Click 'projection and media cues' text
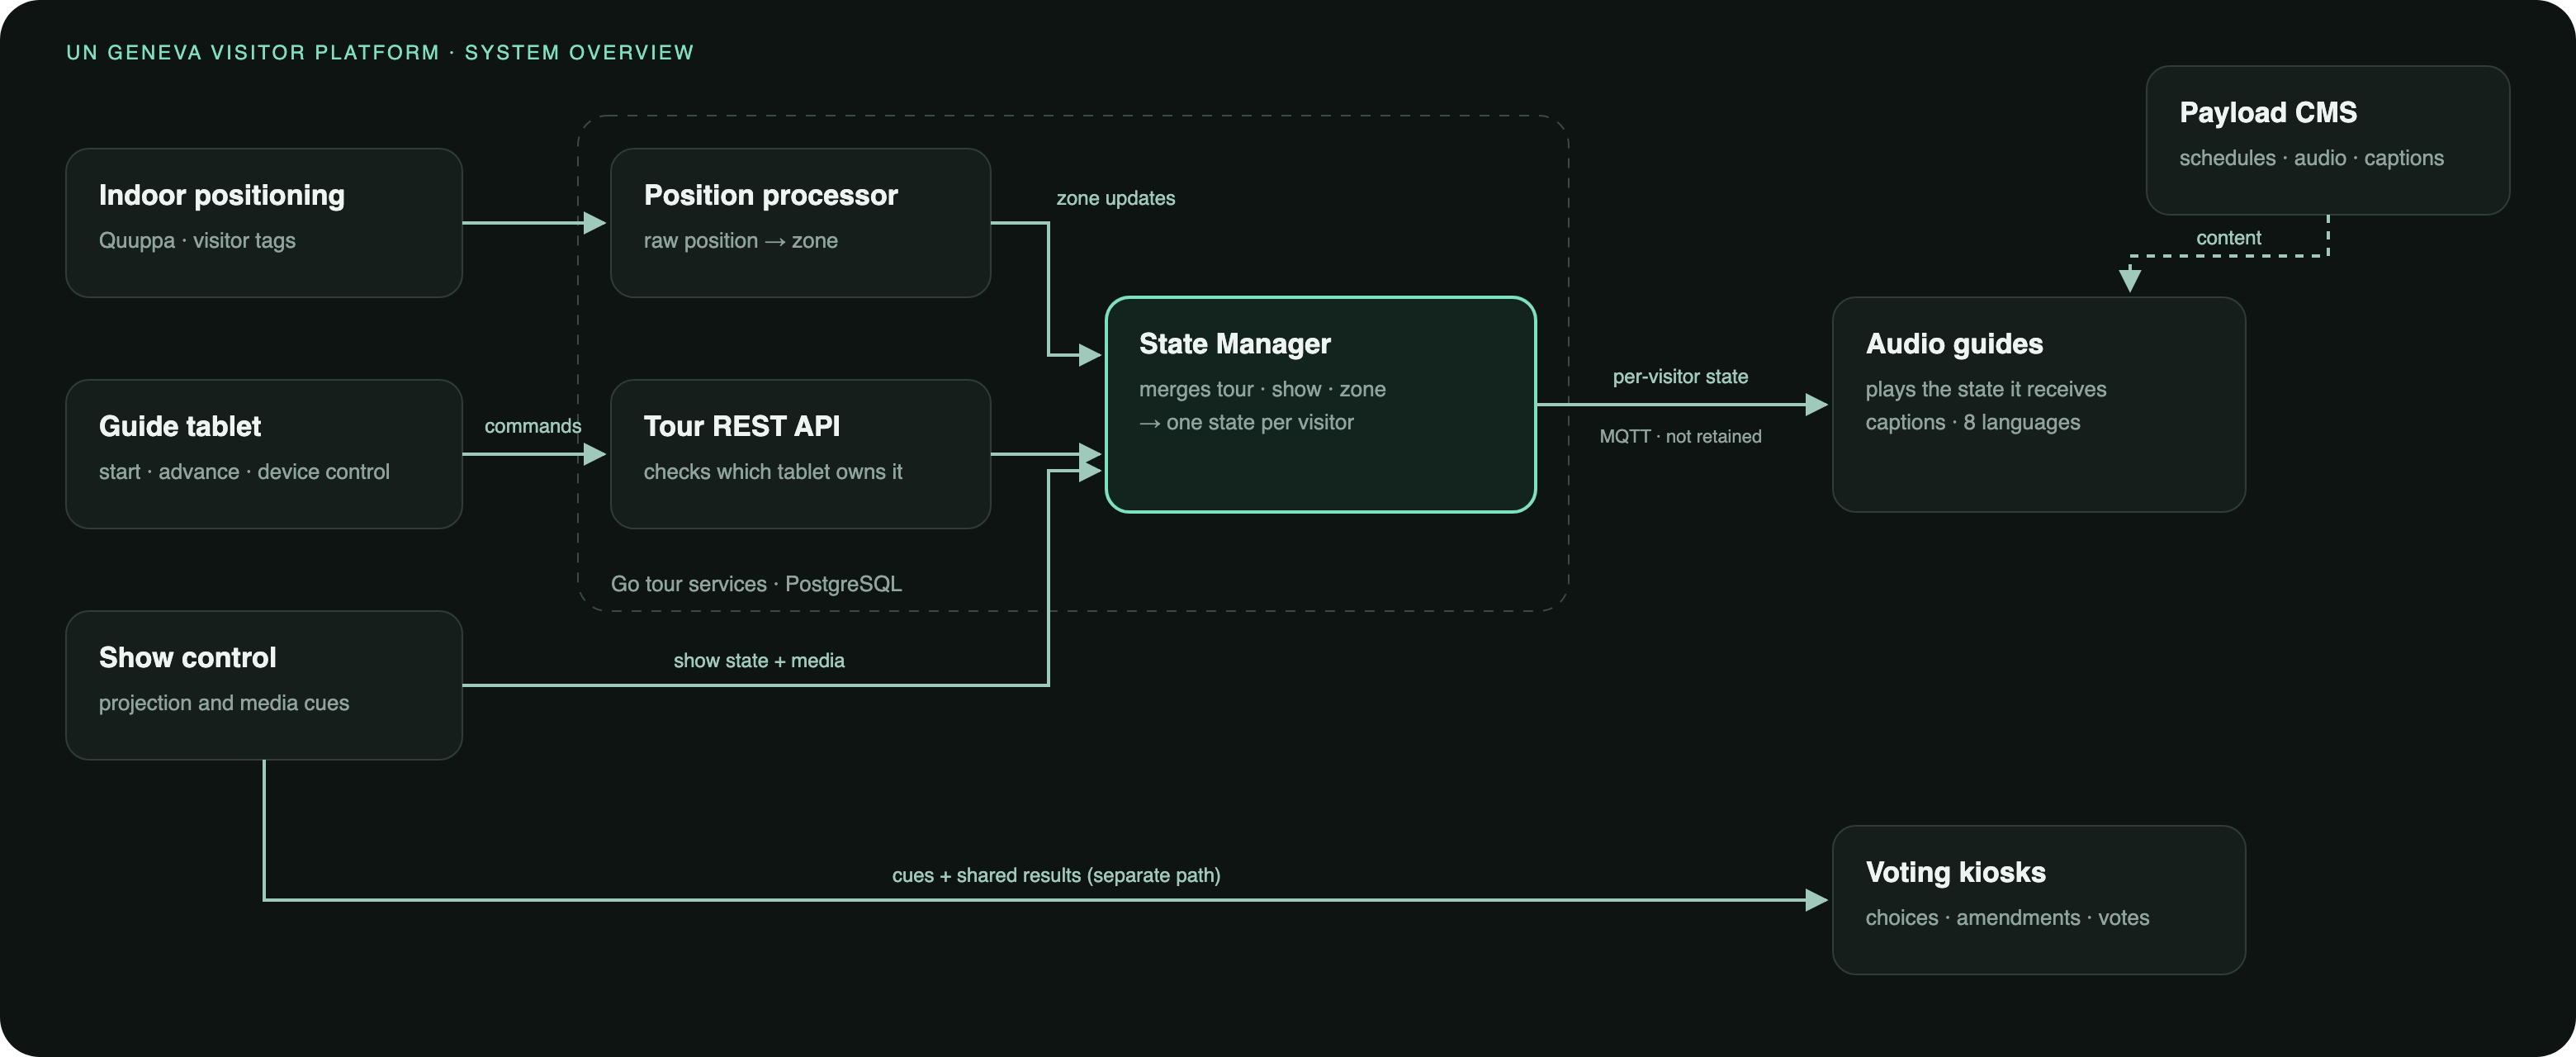Image resolution: width=2576 pixels, height=1057 pixels. click(x=224, y=703)
